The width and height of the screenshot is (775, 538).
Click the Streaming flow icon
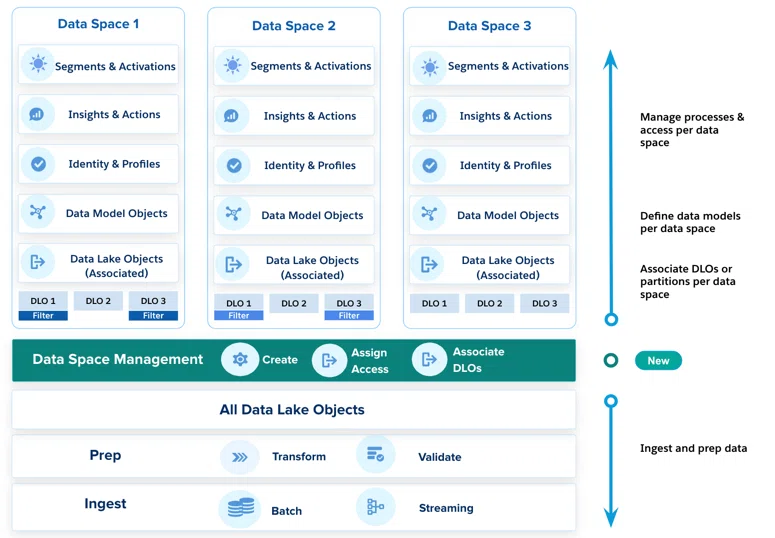tap(376, 507)
